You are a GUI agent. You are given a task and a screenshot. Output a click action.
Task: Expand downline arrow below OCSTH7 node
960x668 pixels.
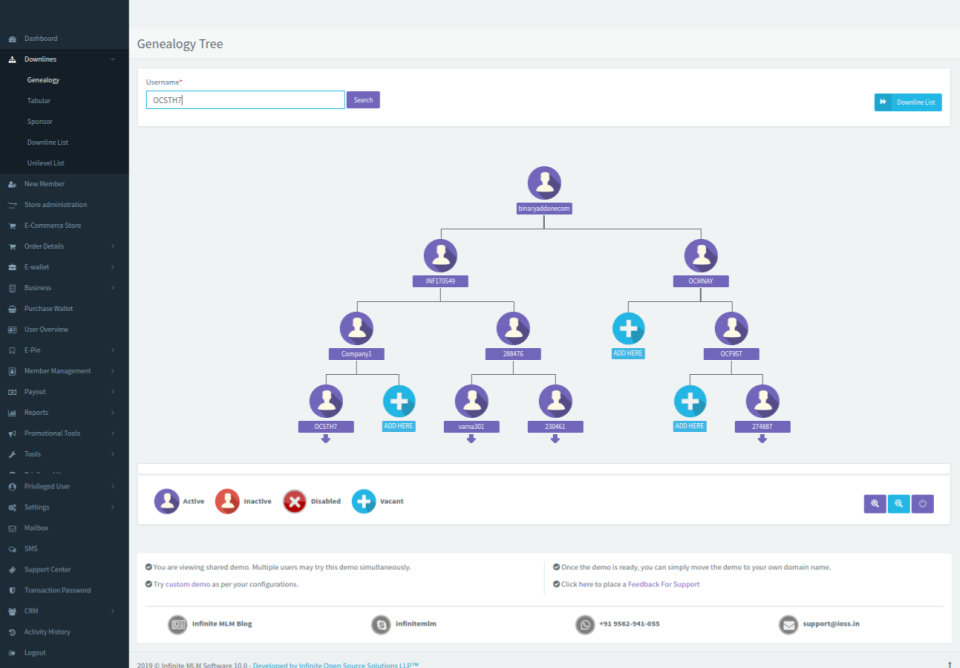(x=325, y=439)
